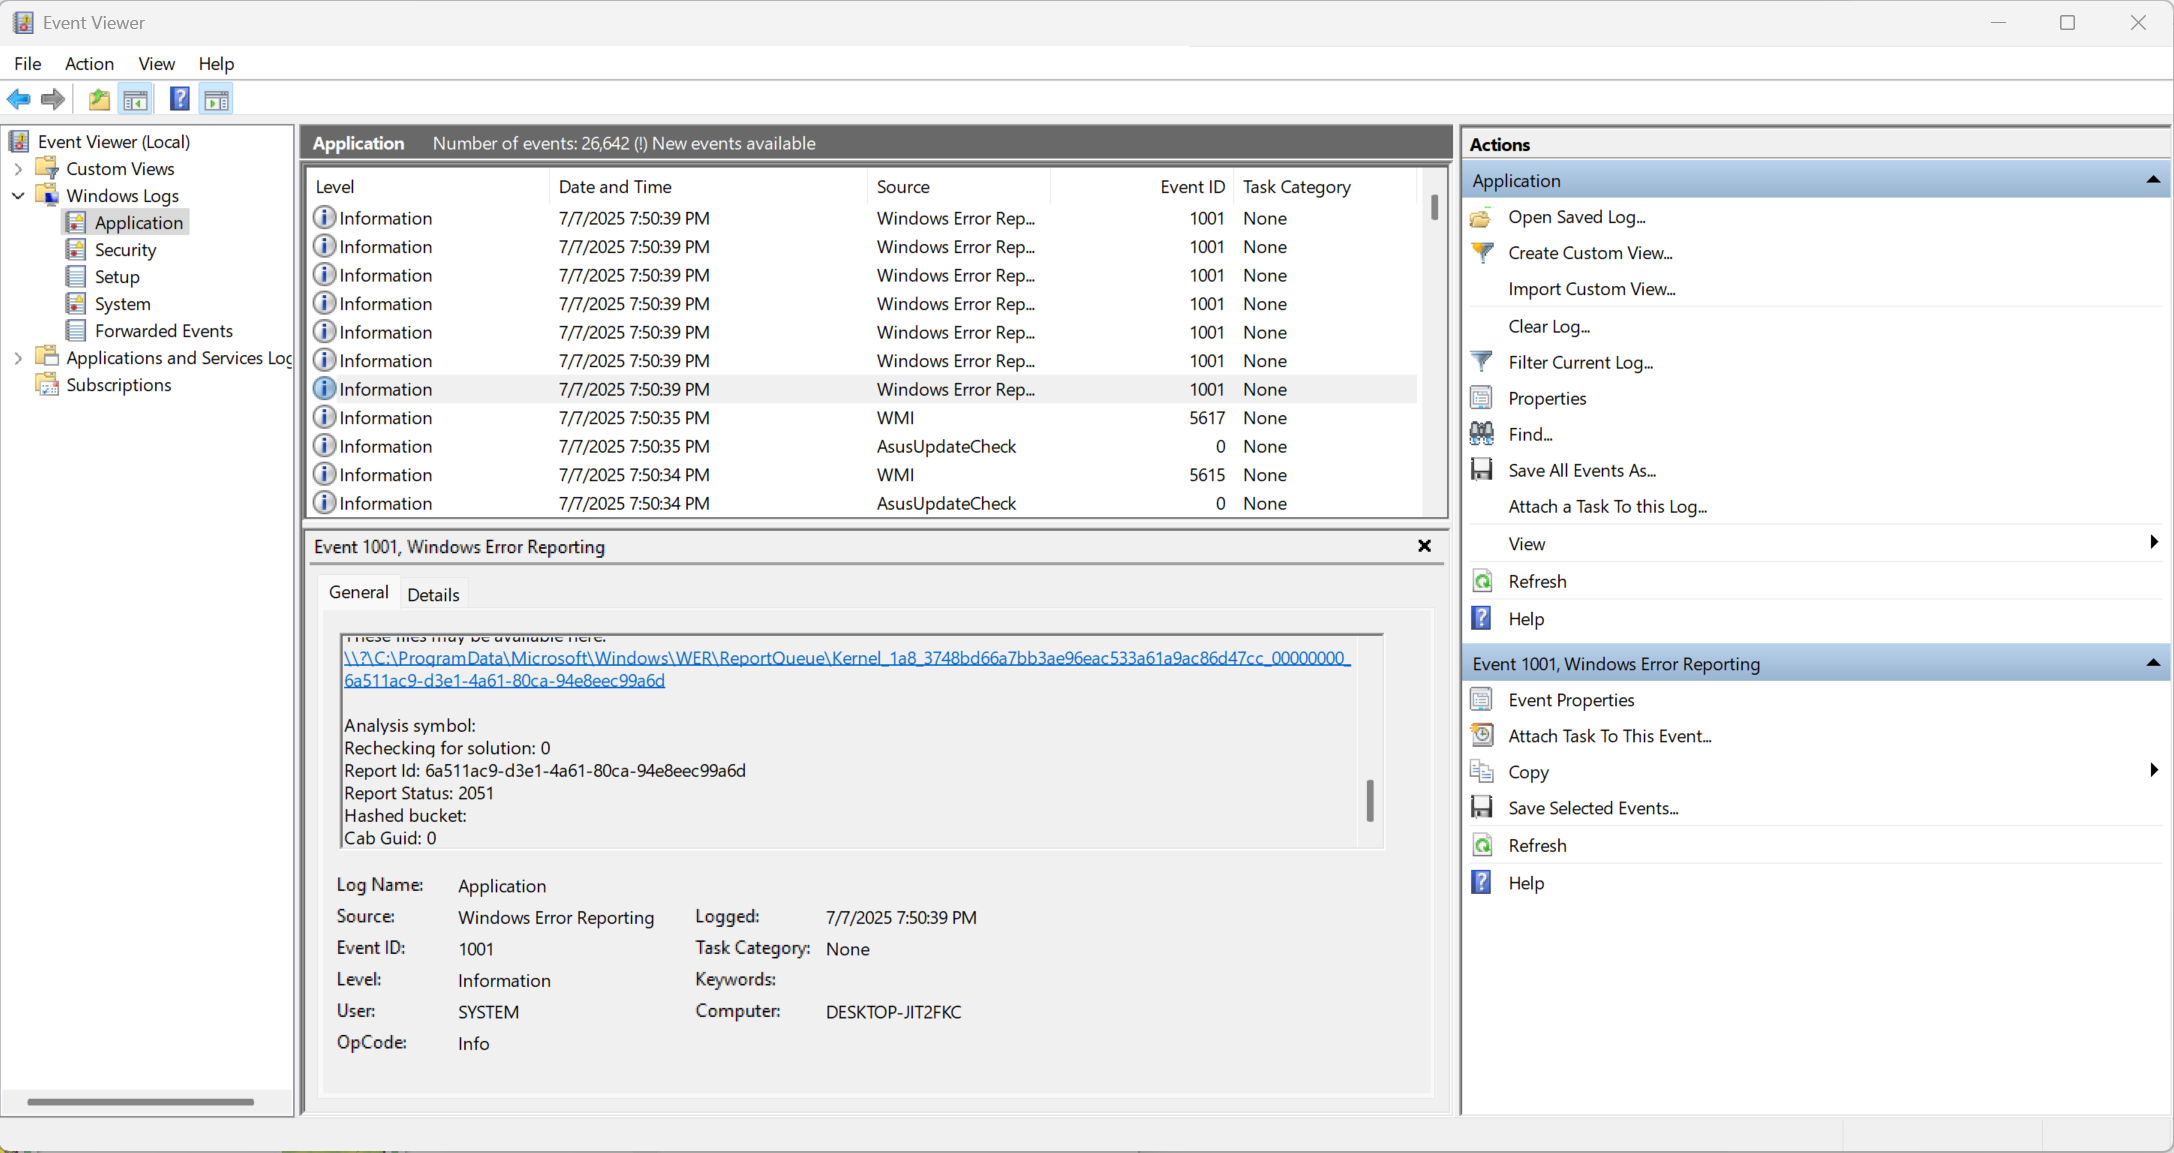Click the Show/Hide Action Pane toolbar icon
The width and height of the screenshot is (2174, 1153).
click(216, 99)
